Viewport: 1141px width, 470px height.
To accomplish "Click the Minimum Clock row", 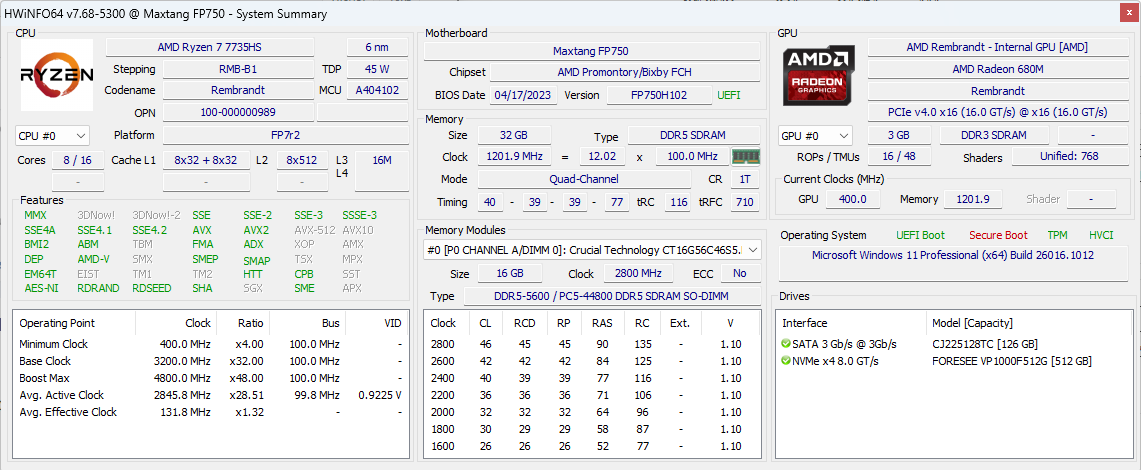I will tap(210, 344).
